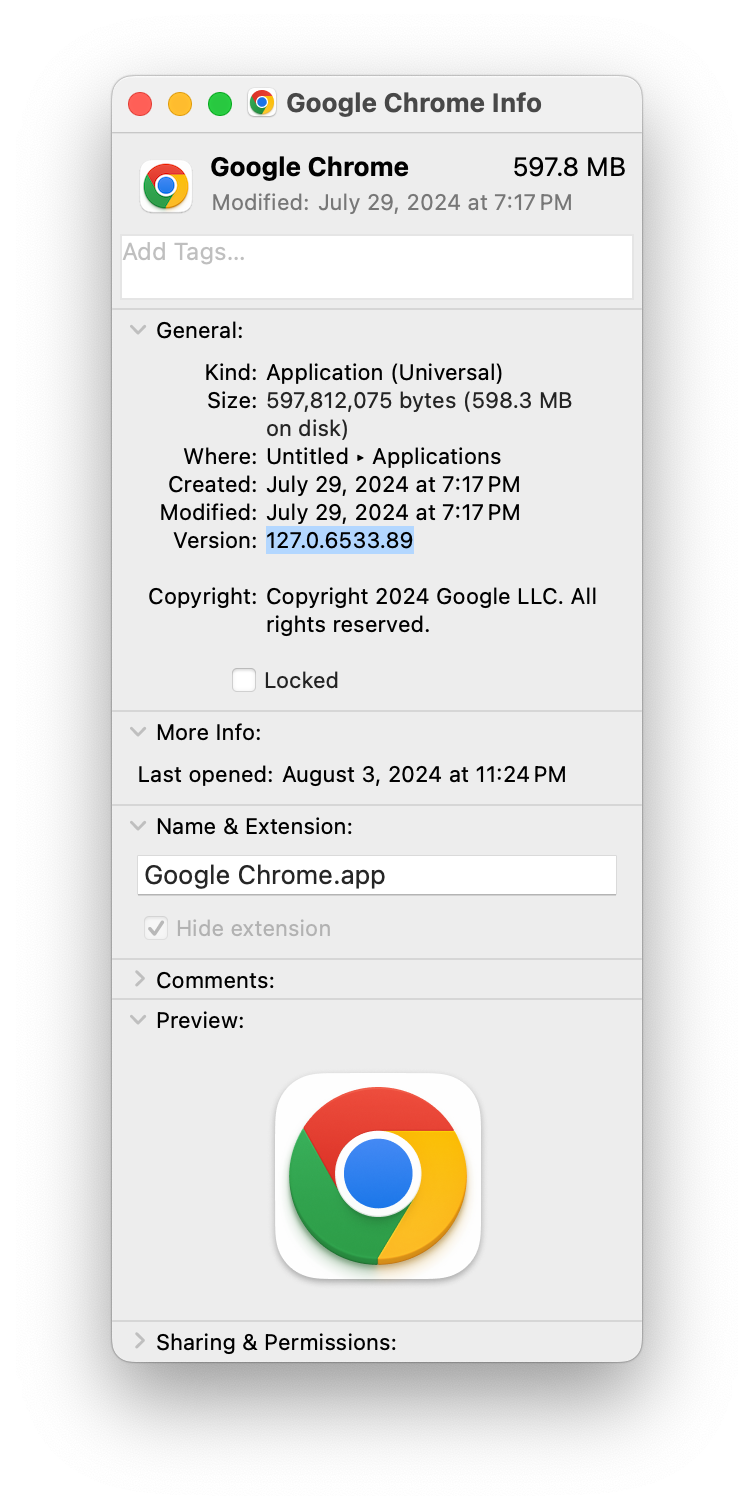Click the 597.8 MB size in header
This screenshot has width=754, height=1510.
pos(569,167)
